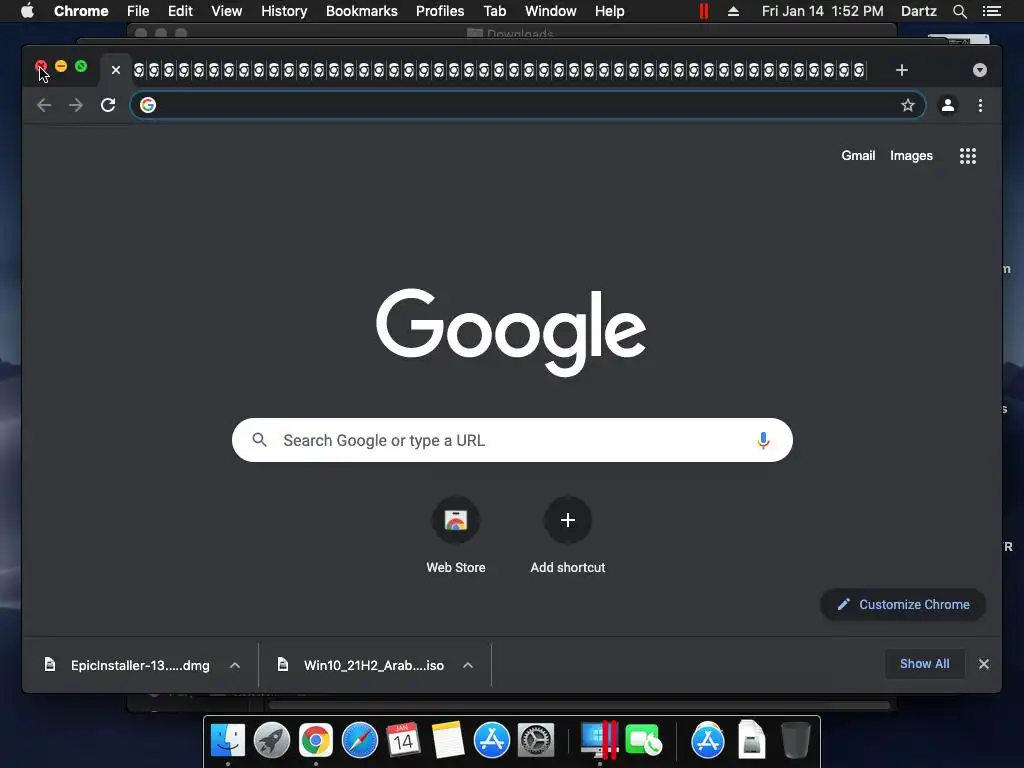Close the active tab with its X
Screen dimensions: 1024x768
[116, 70]
